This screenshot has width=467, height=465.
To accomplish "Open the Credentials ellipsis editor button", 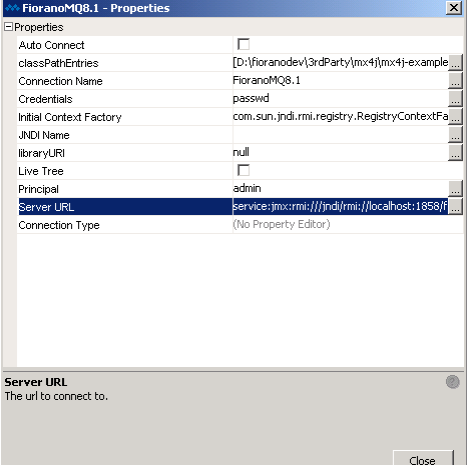I will click(455, 99).
